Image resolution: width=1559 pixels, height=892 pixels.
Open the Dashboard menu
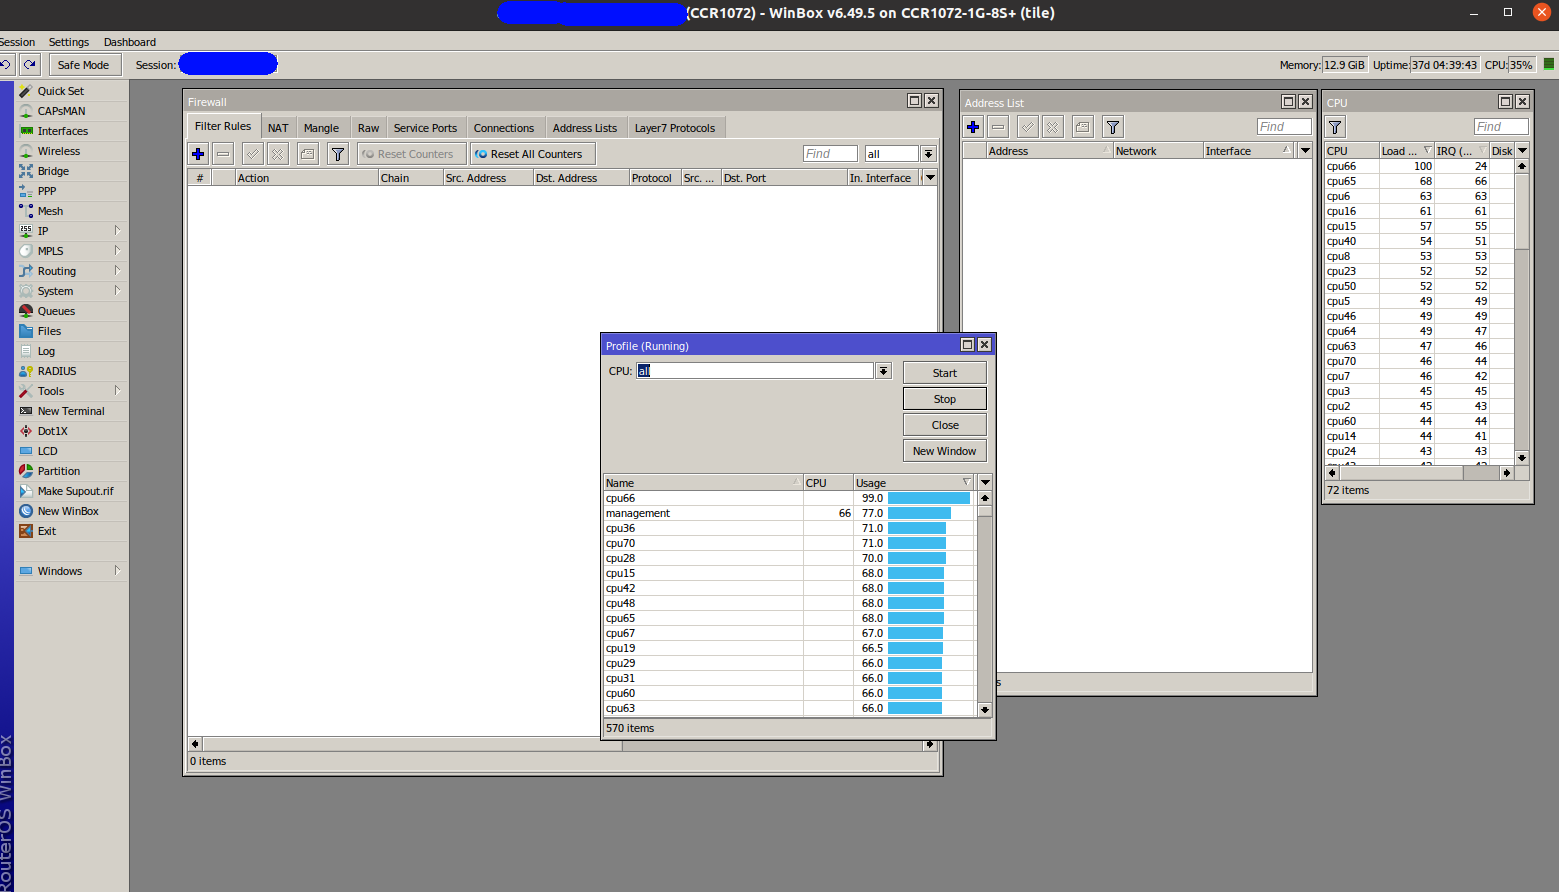(130, 42)
